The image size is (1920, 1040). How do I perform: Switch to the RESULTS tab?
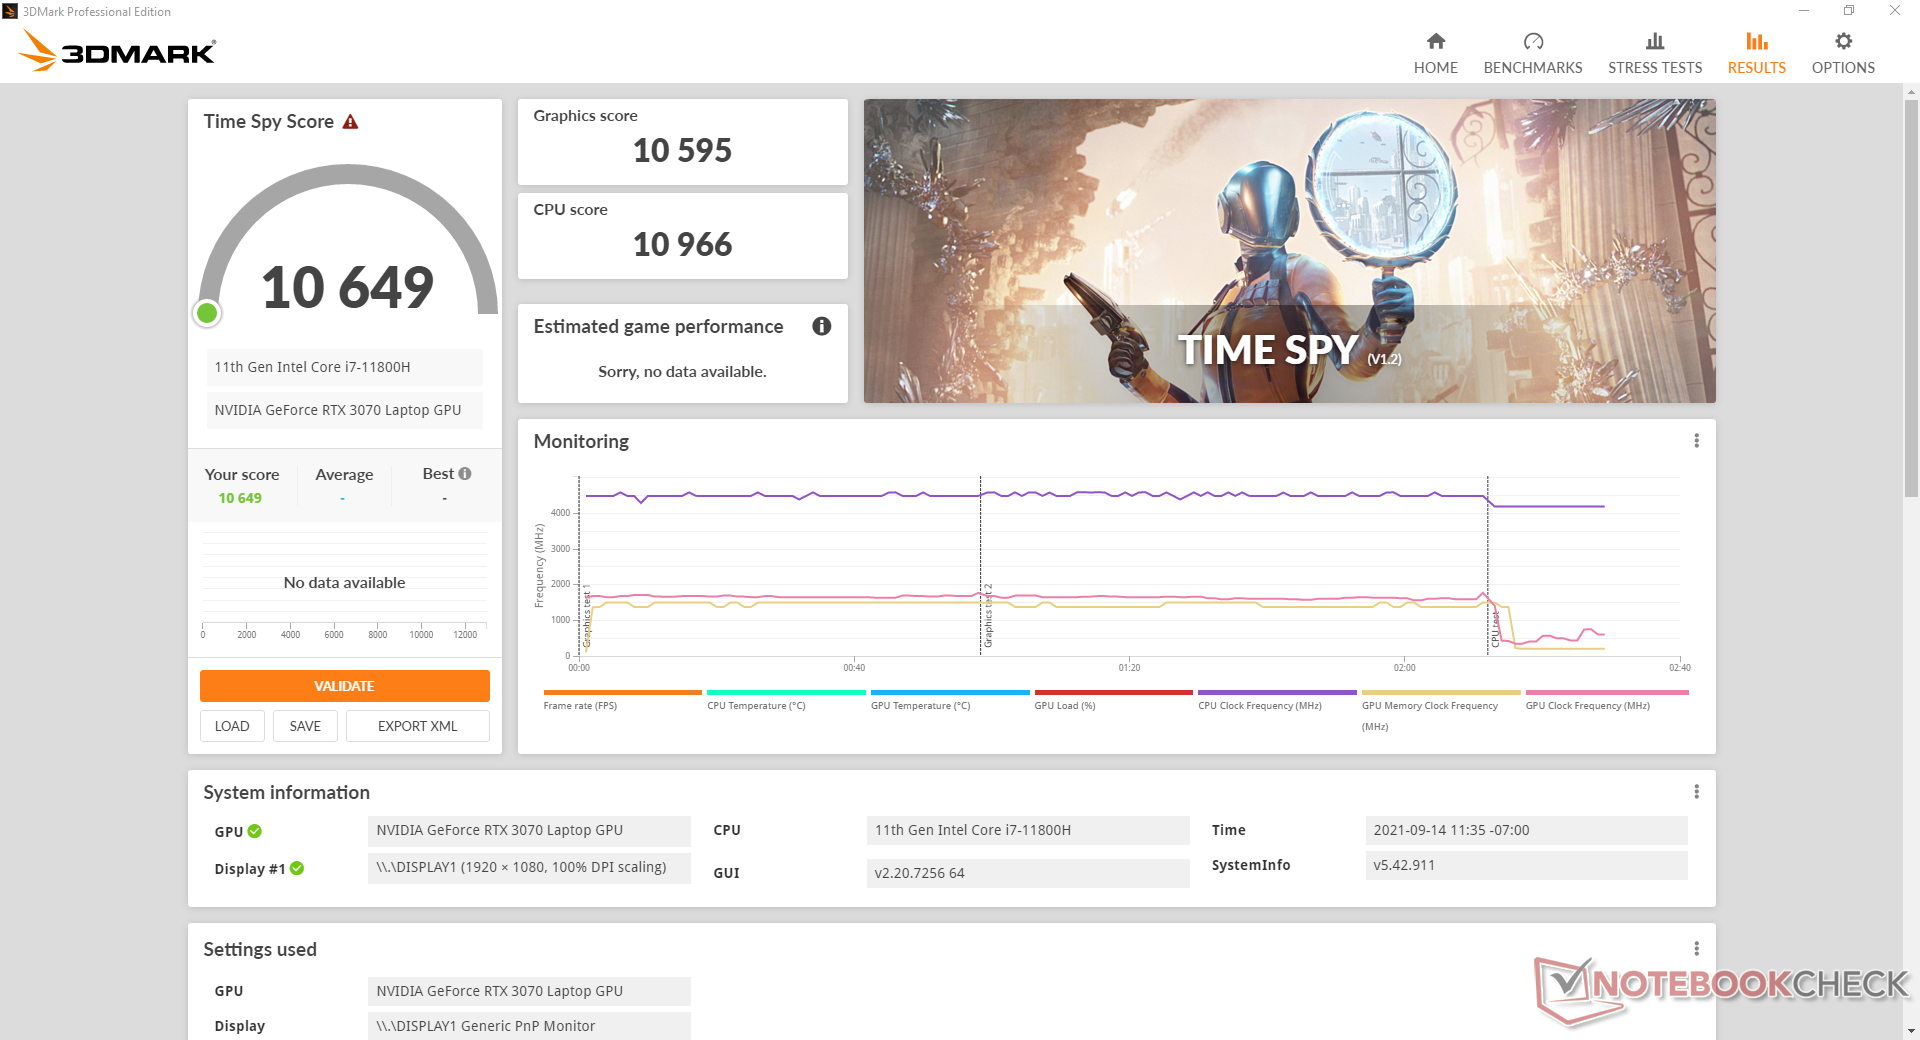pos(1757,68)
